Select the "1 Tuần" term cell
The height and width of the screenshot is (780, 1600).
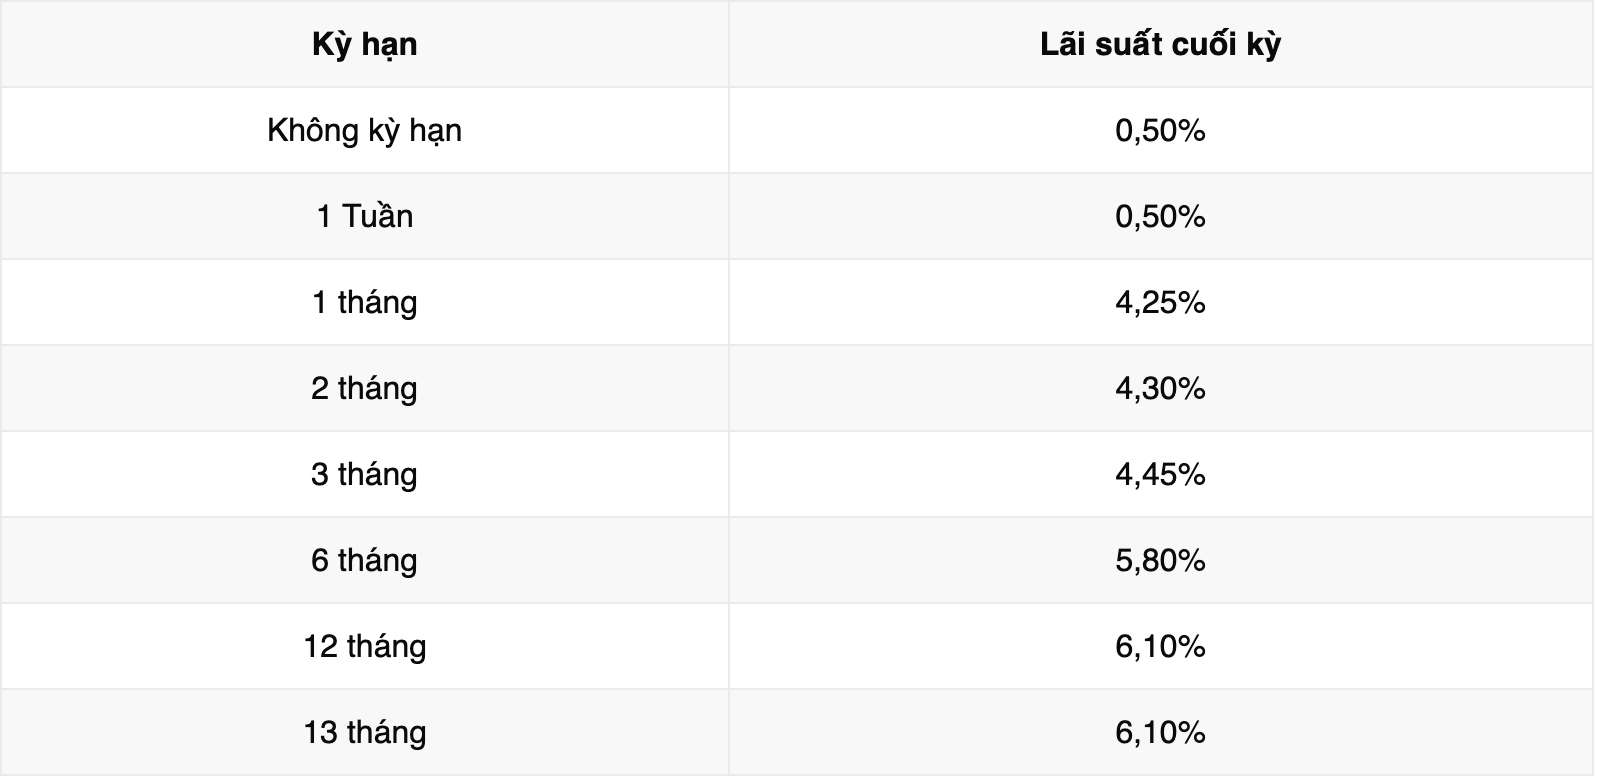pos(365,217)
